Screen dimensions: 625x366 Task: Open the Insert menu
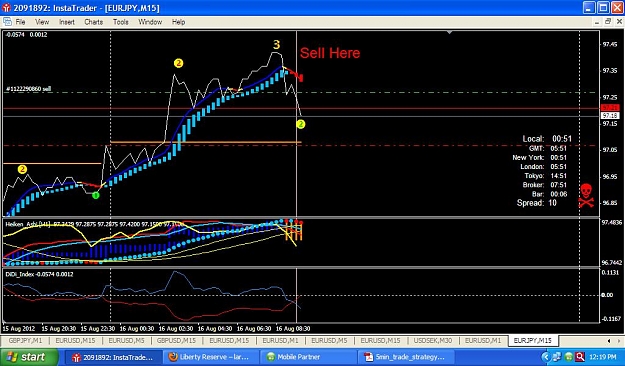coord(67,22)
